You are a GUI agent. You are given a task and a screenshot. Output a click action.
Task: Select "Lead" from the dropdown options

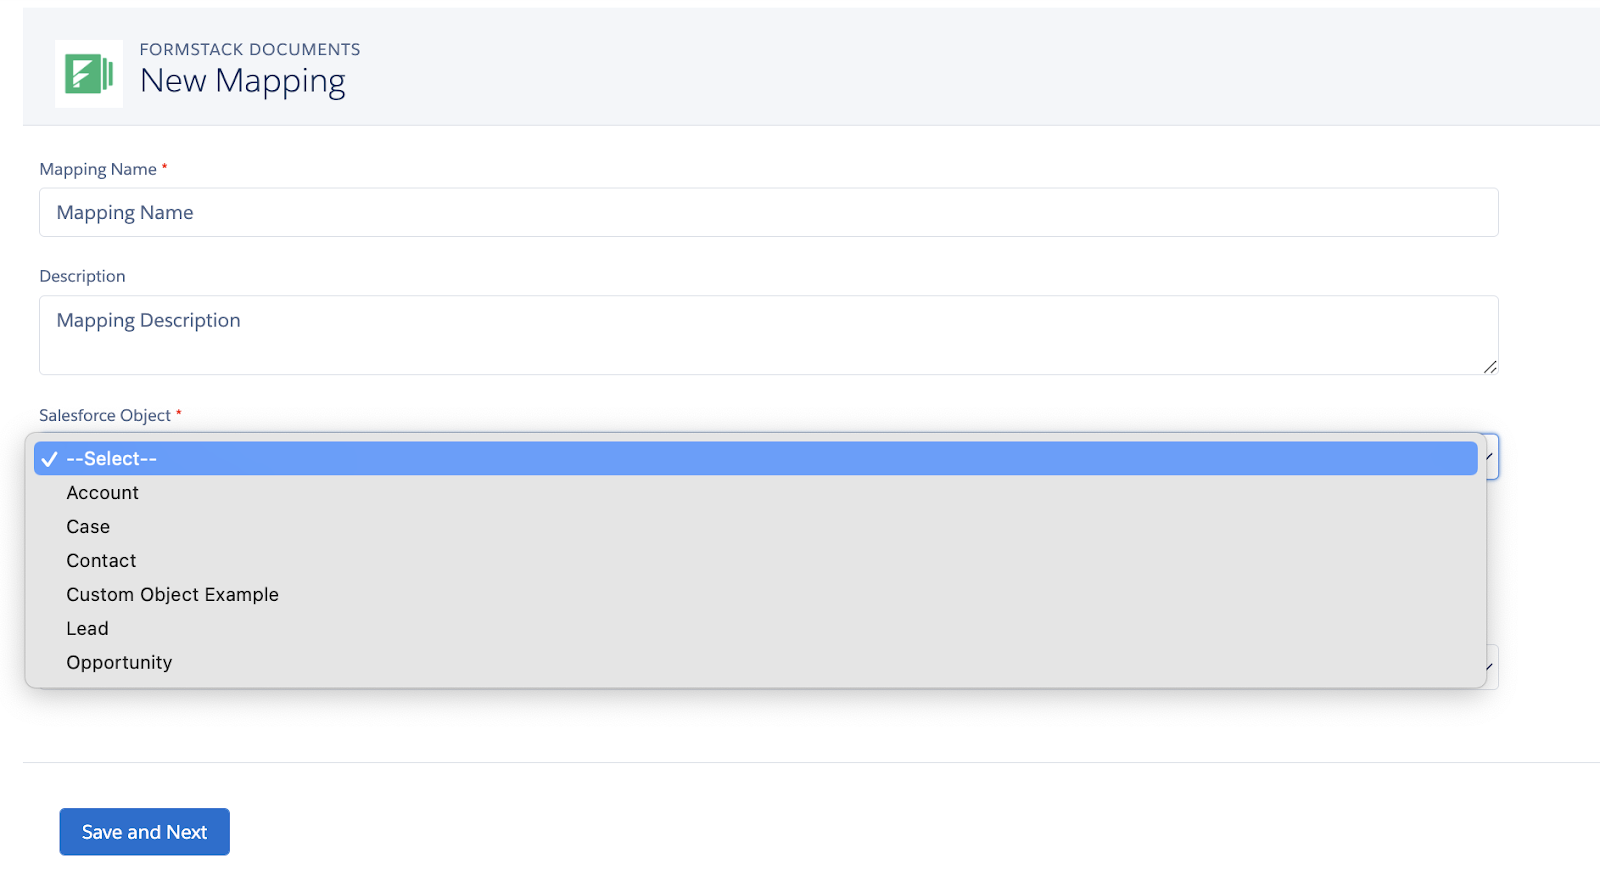coord(87,628)
